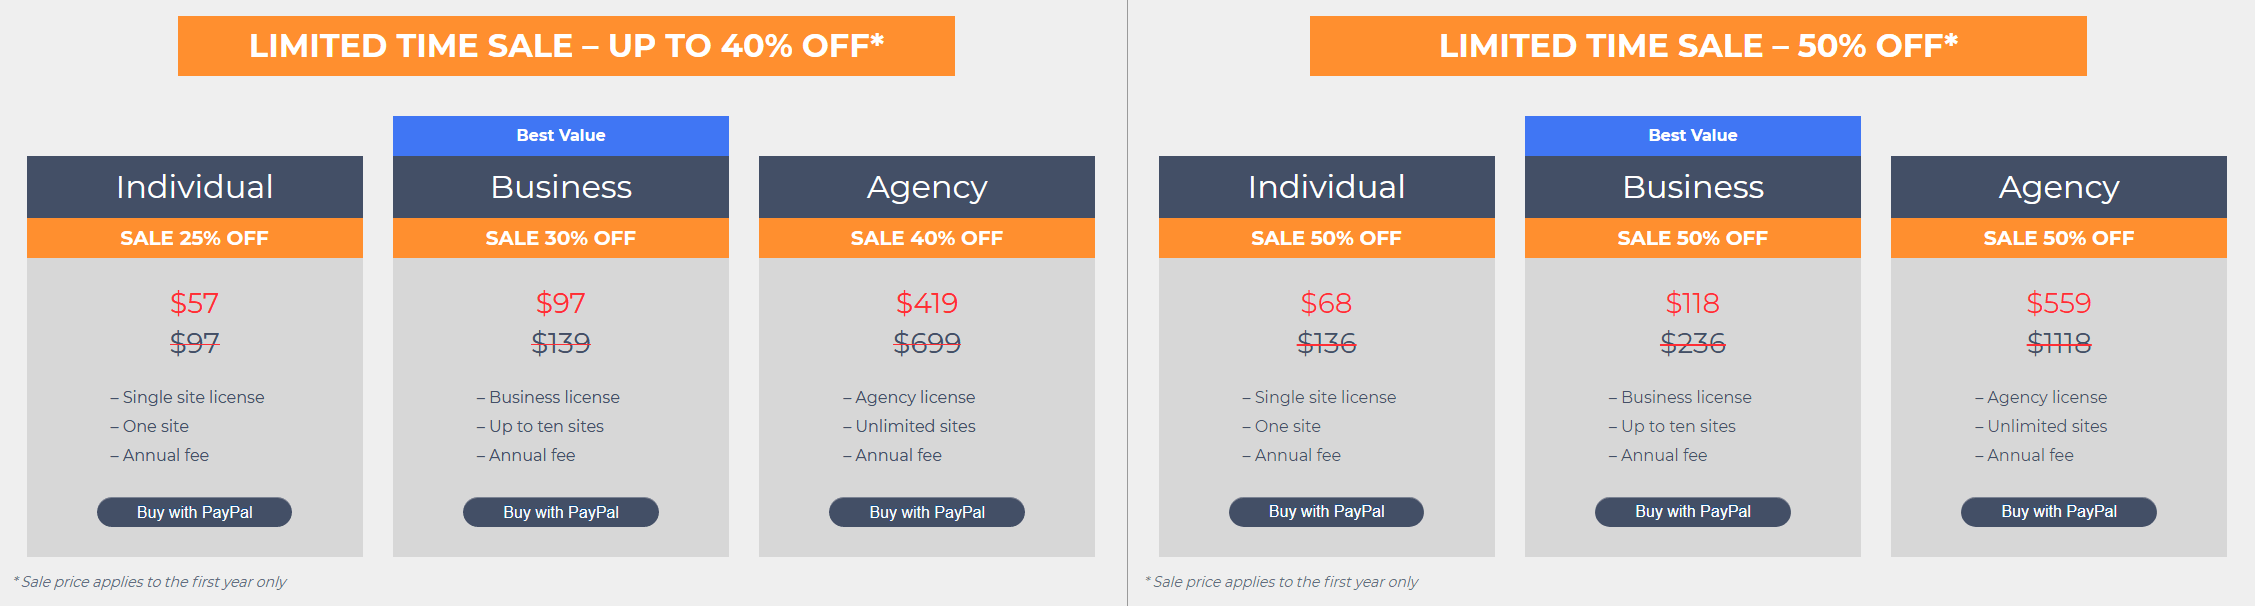Click the "LIMITED TIME SALE – 50% OFF" banner

1698,46
